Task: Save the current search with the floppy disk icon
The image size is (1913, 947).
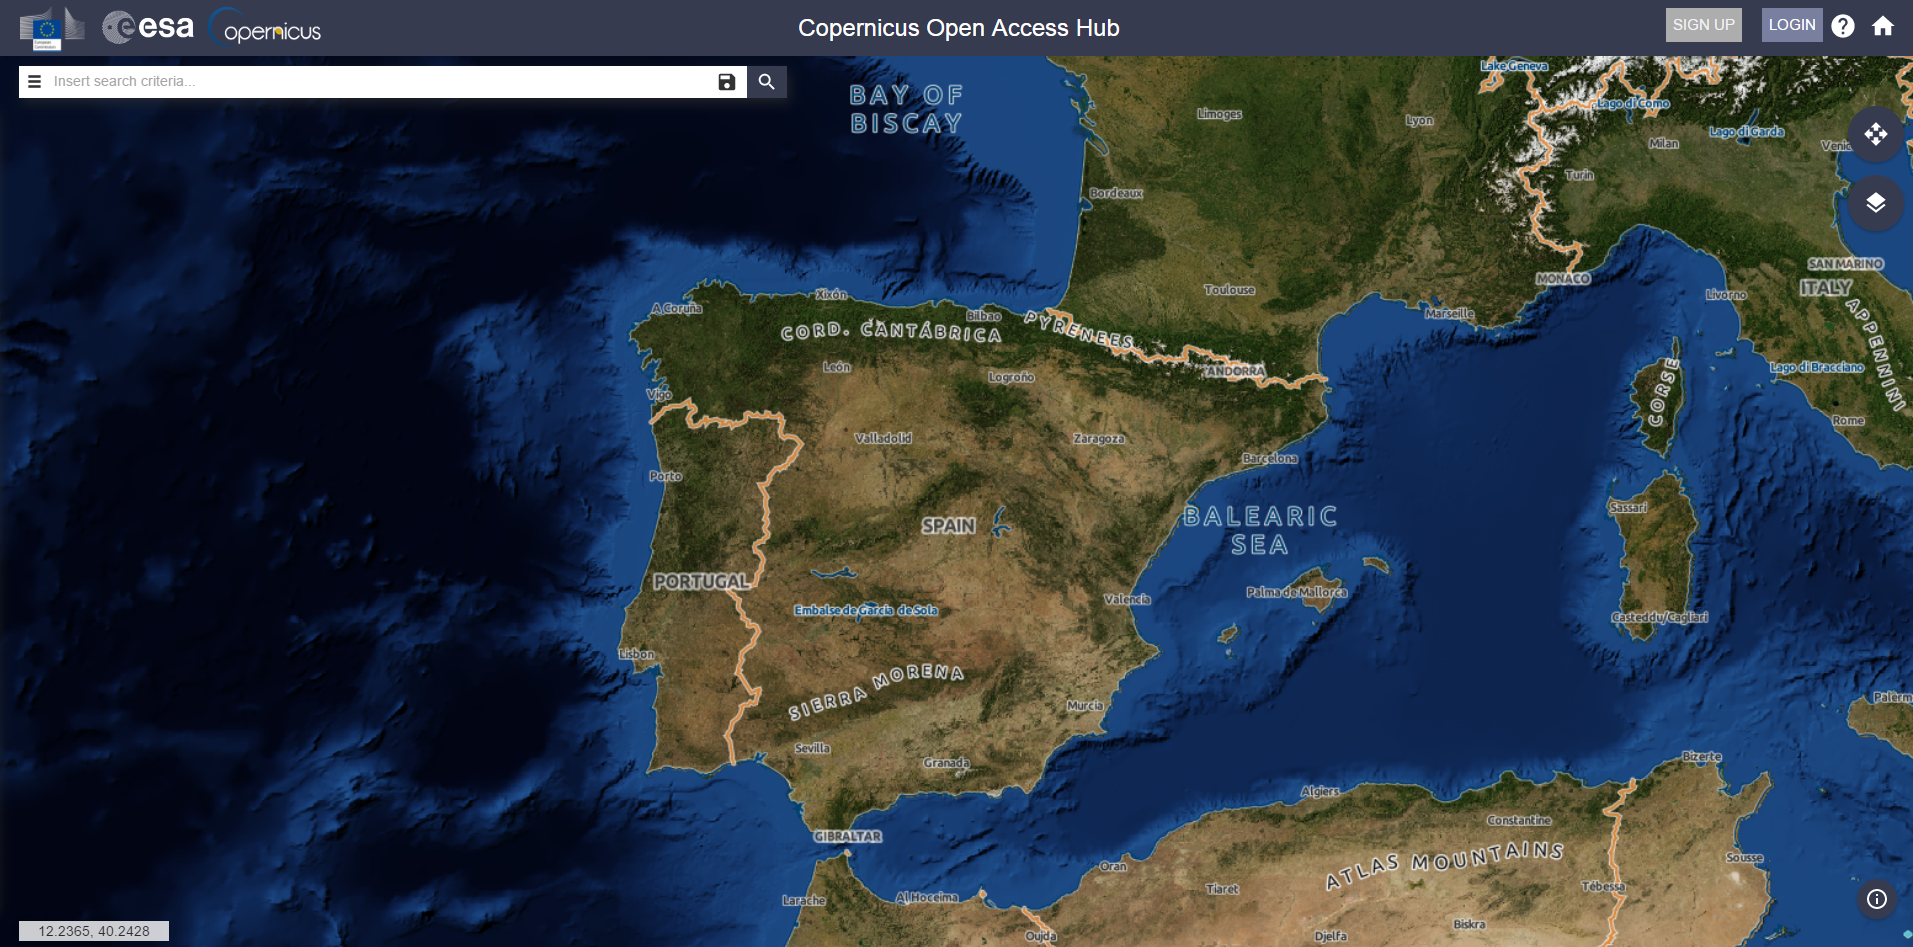Action: point(727,82)
